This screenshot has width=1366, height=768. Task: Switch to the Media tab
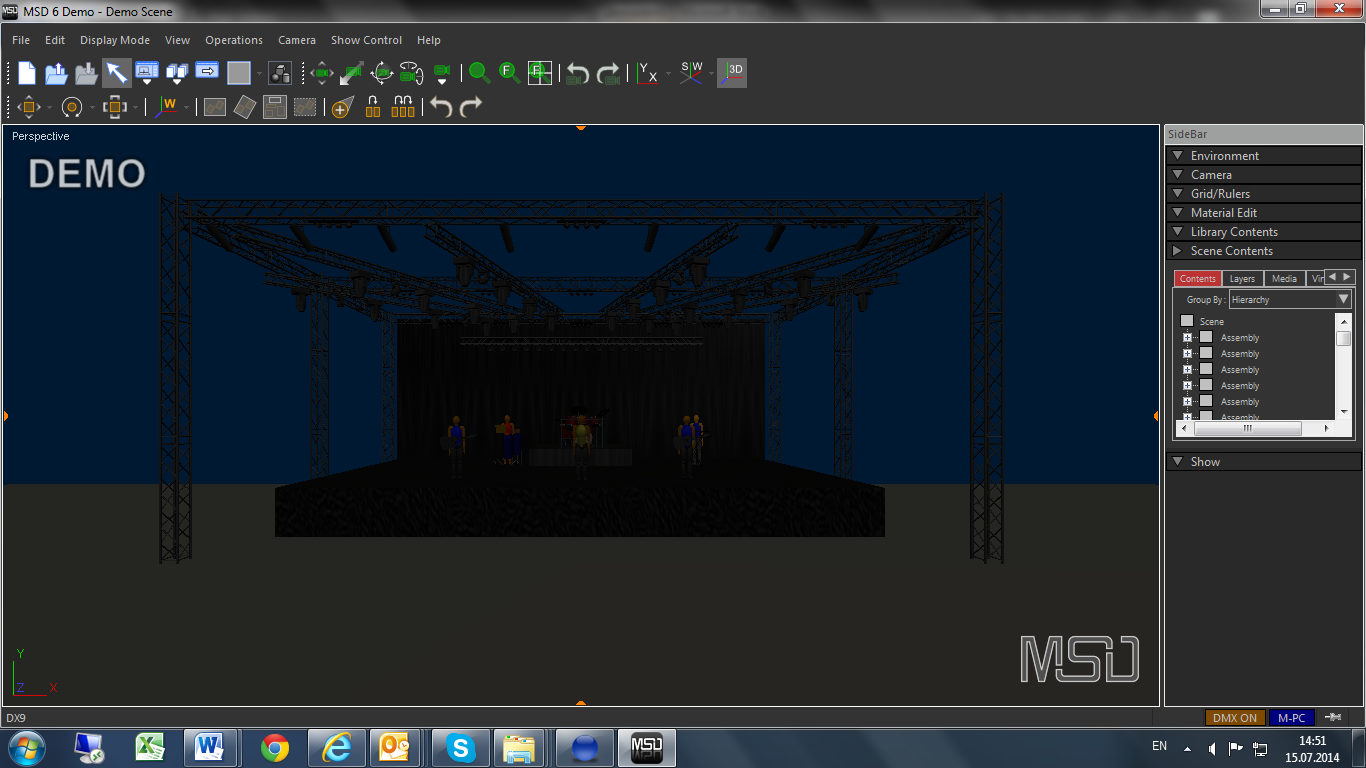tap(1285, 279)
